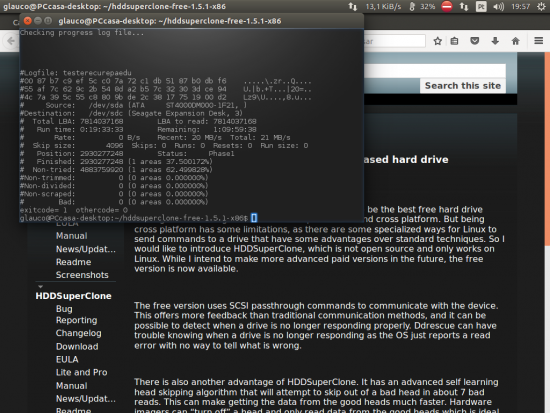The width and height of the screenshot is (550, 413).
Task: Open lower News/Updat... link under HDDSuperClone
Action: (x=86, y=399)
